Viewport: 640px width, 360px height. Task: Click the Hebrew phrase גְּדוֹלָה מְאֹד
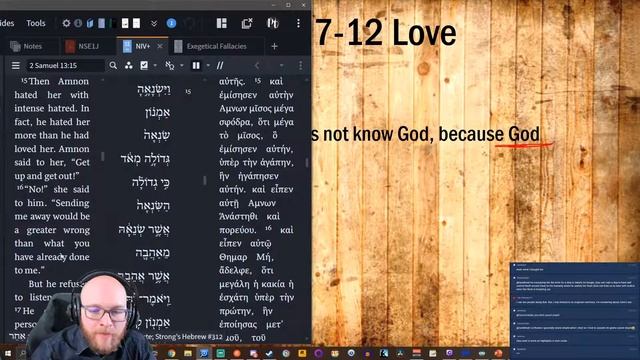[145, 159]
